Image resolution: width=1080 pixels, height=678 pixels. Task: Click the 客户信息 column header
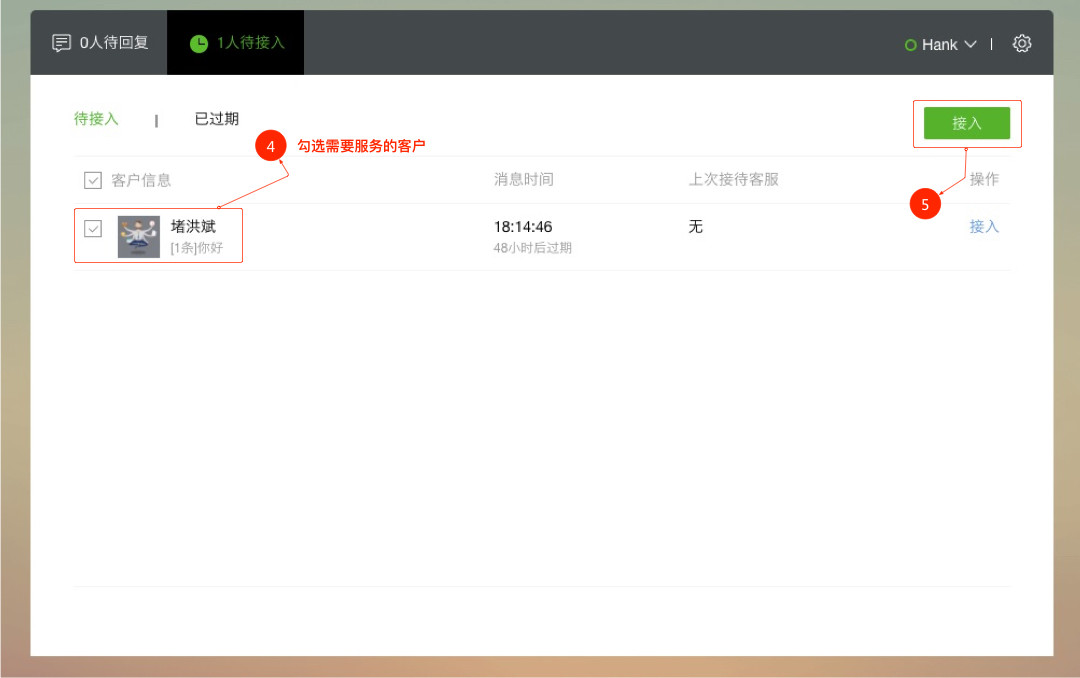point(141,181)
